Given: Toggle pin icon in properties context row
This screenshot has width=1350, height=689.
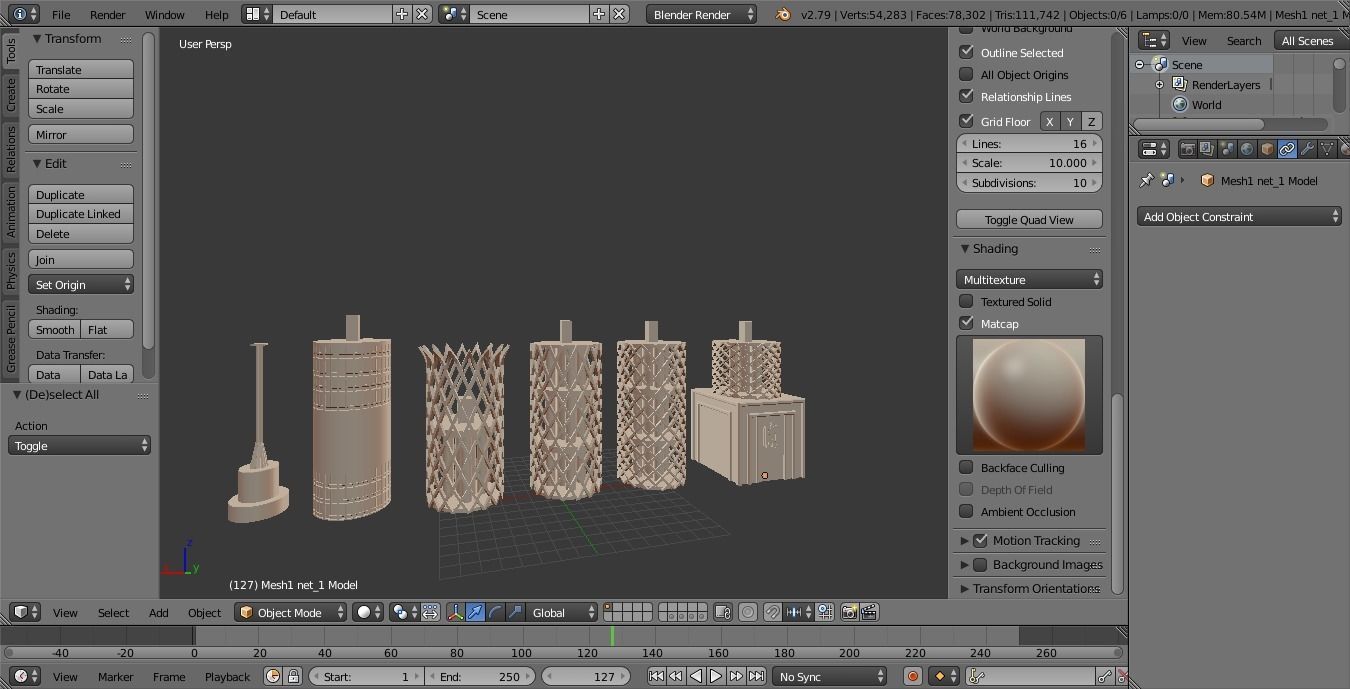Looking at the screenshot, I should point(1146,181).
